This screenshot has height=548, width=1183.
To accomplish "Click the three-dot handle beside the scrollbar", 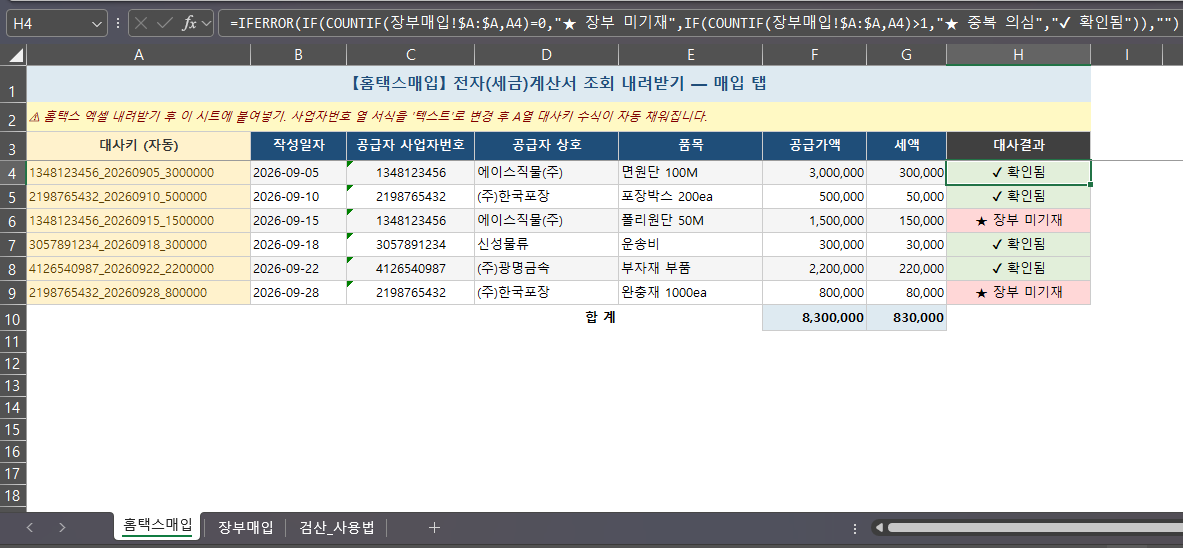I will (x=854, y=528).
